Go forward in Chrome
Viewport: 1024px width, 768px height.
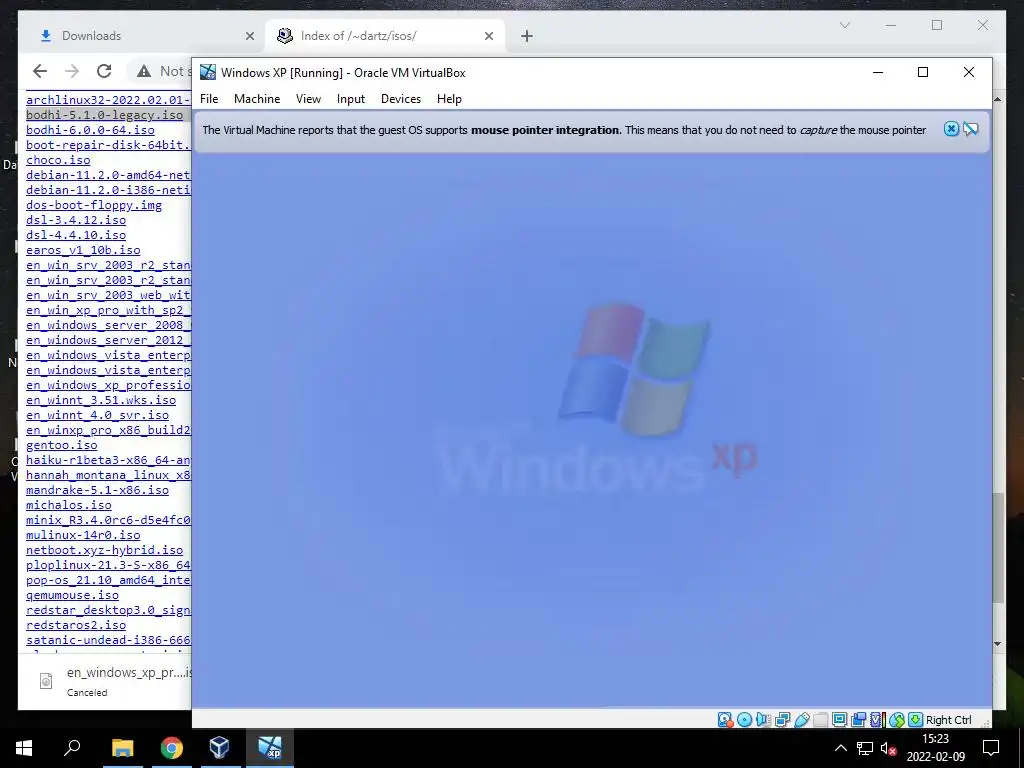(72, 71)
